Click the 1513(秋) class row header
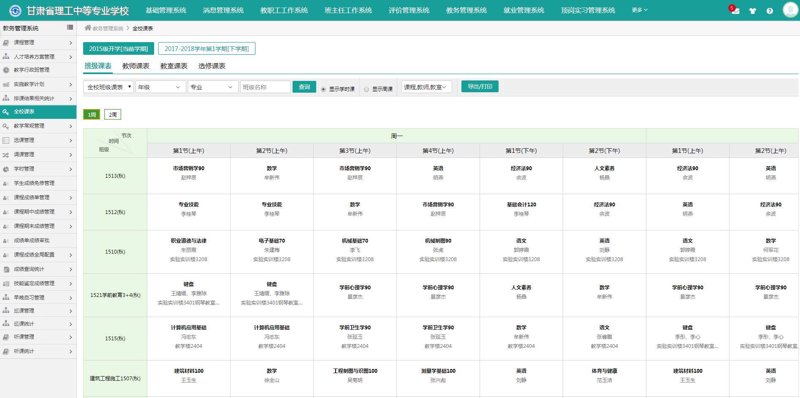 [115, 176]
